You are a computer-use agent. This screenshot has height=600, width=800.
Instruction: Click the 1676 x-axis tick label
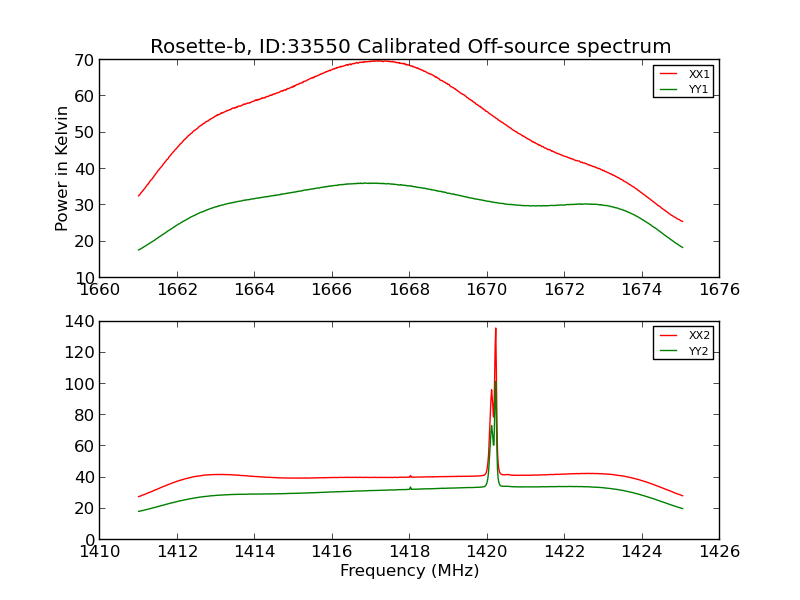(x=719, y=290)
